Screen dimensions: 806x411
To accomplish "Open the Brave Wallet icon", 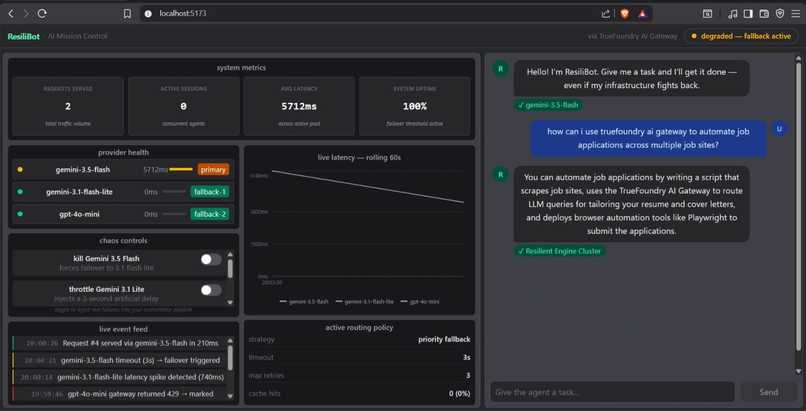I will [764, 14].
